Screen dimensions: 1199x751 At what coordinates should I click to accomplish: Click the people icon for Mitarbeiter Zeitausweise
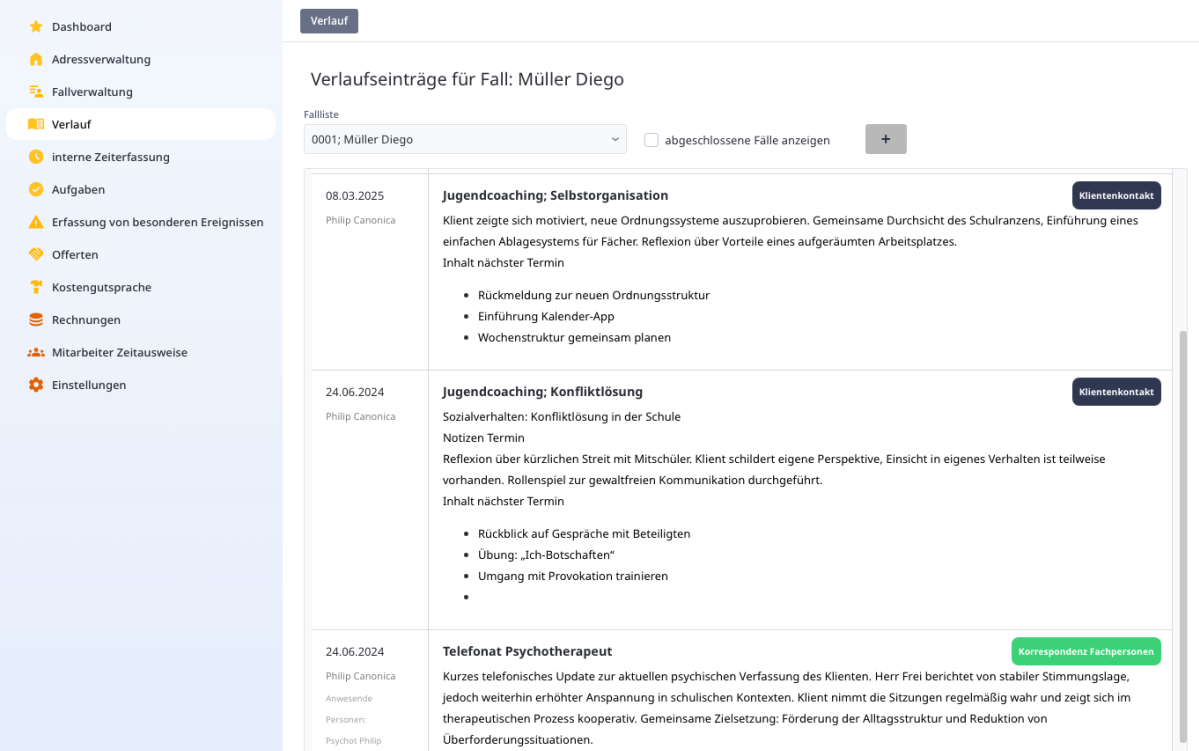coord(36,353)
